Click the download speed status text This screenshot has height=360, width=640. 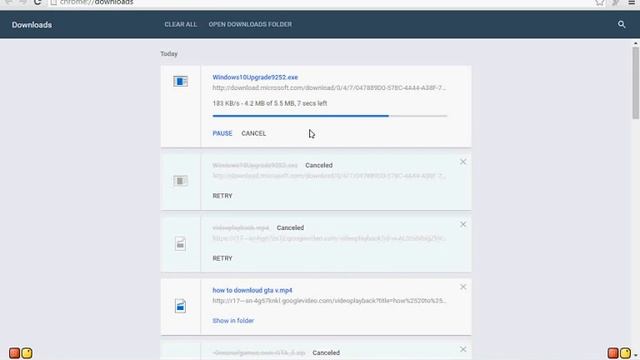pyautogui.click(x=270, y=103)
